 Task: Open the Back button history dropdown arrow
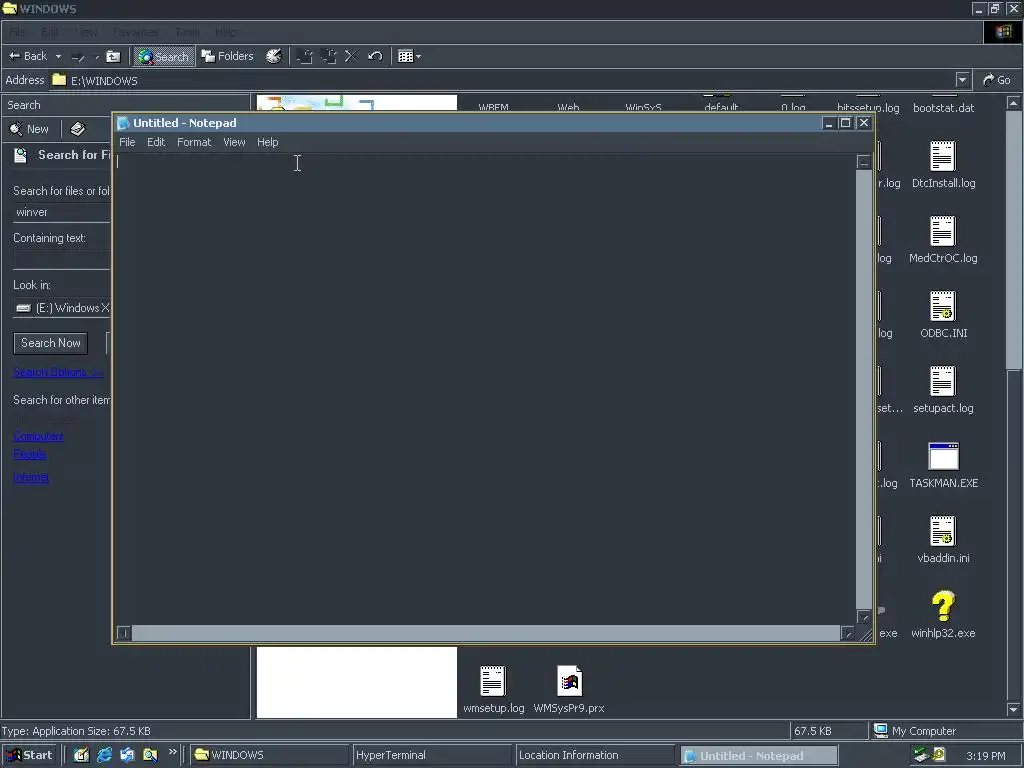point(58,57)
